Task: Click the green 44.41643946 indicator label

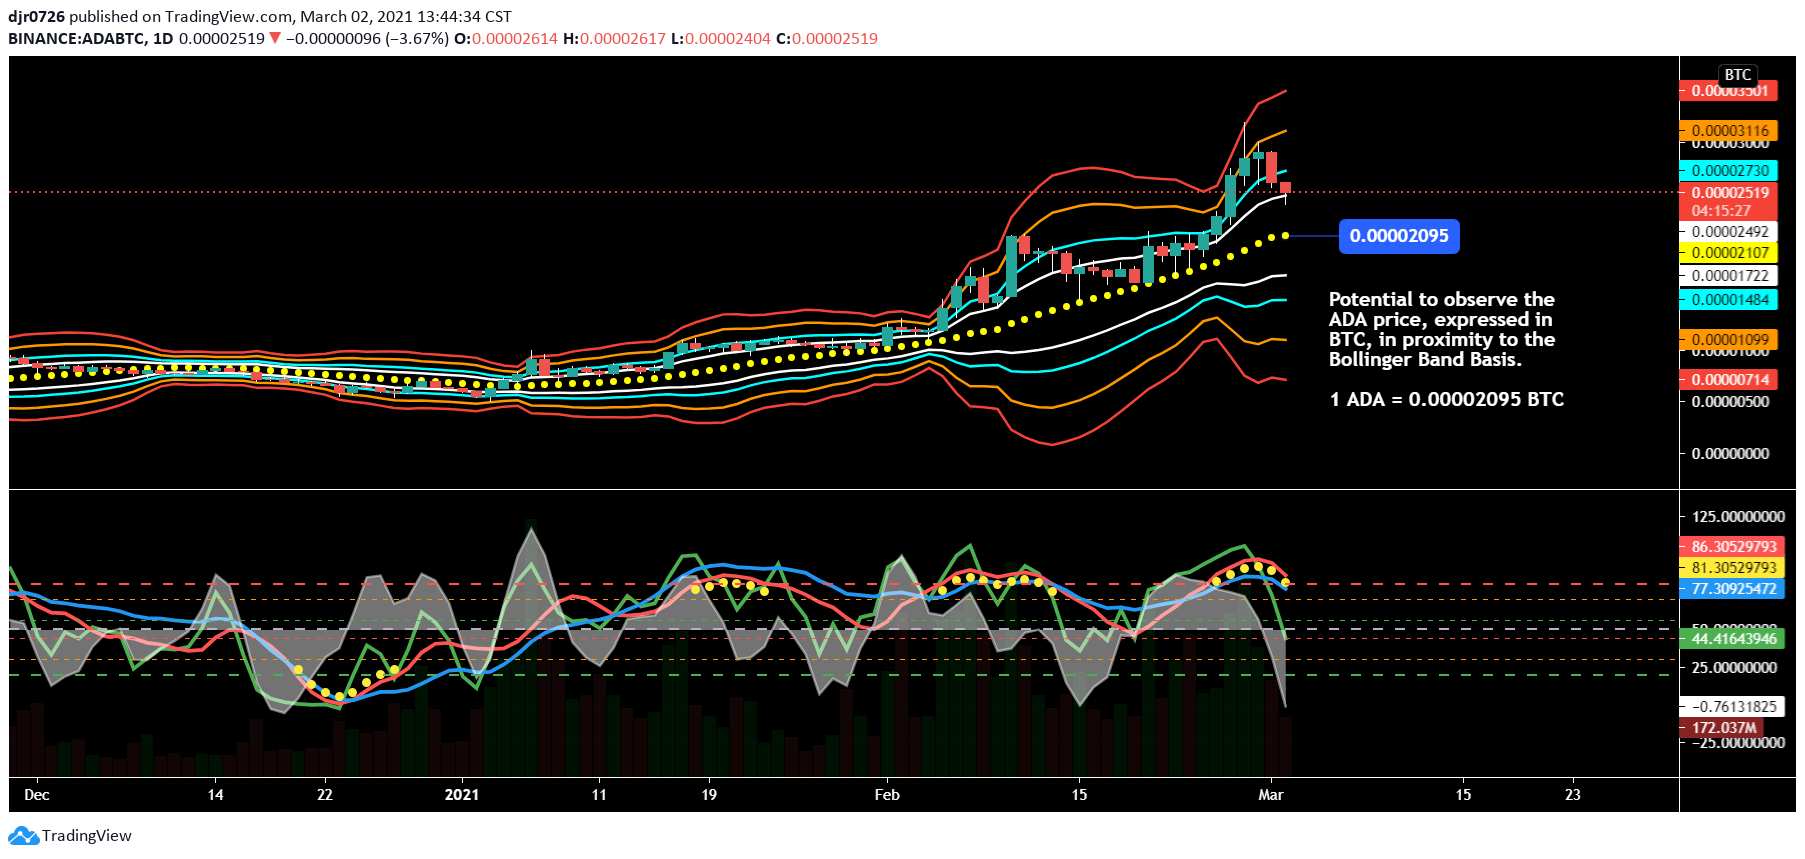Action: click(x=1733, y=639)
